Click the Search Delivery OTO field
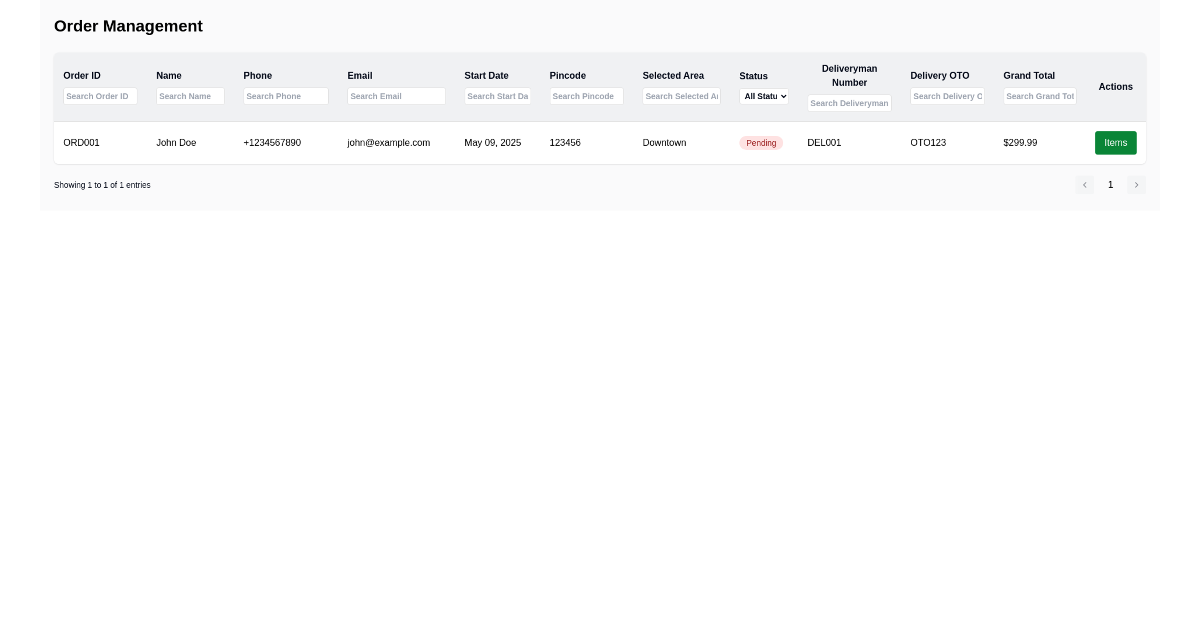 pyautogui.click(x=947, y=96)
